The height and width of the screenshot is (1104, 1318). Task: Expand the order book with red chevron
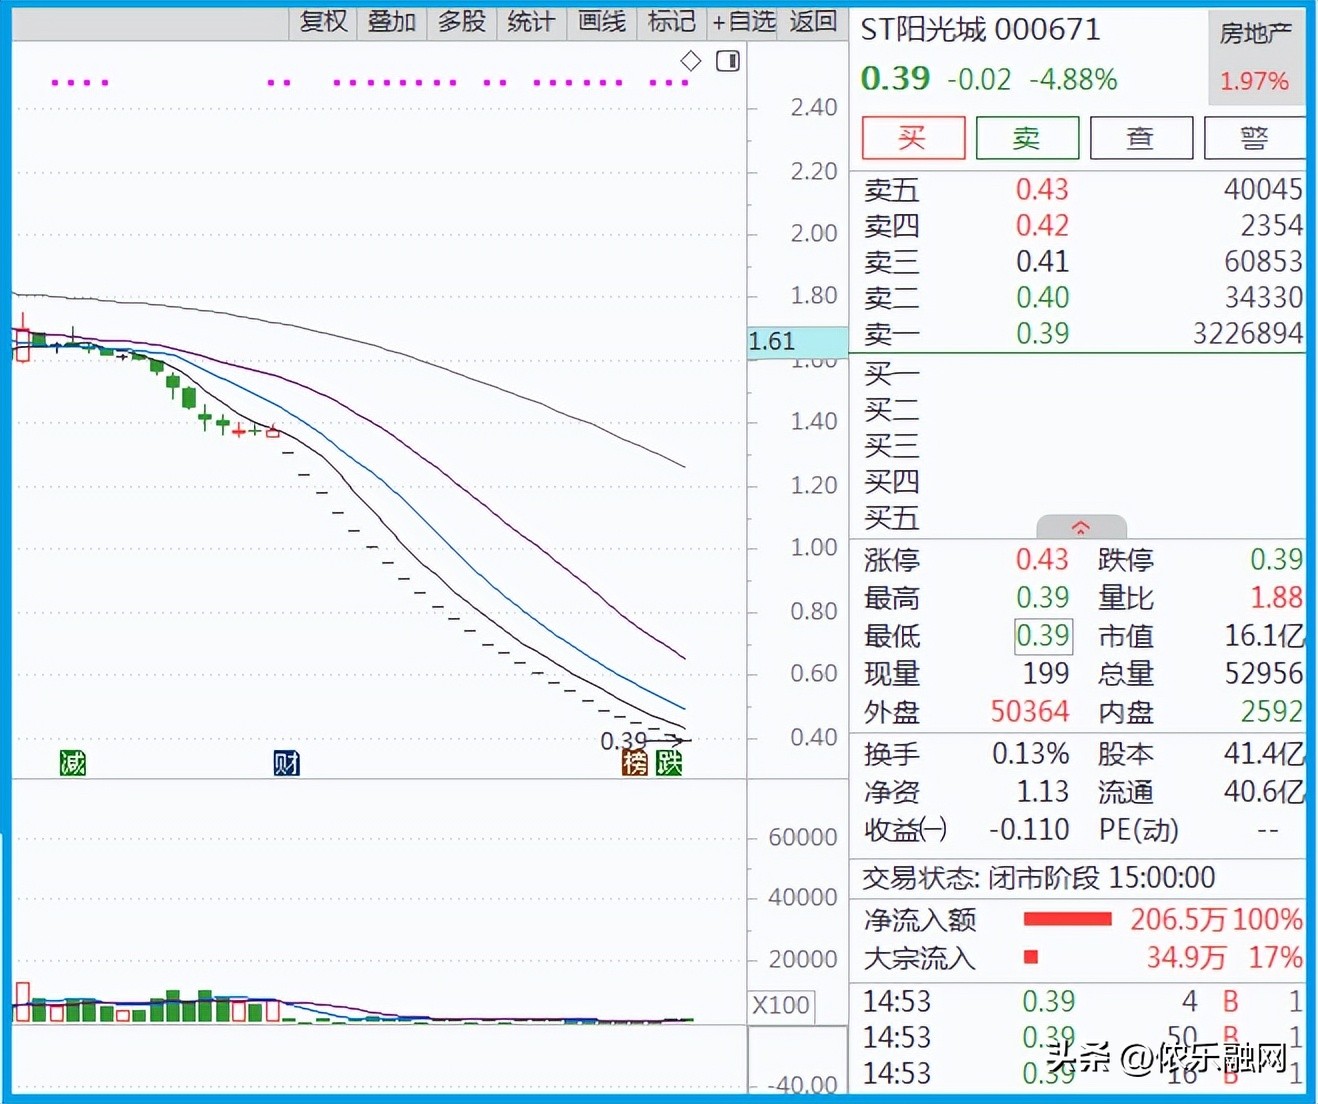(1081, 527)
